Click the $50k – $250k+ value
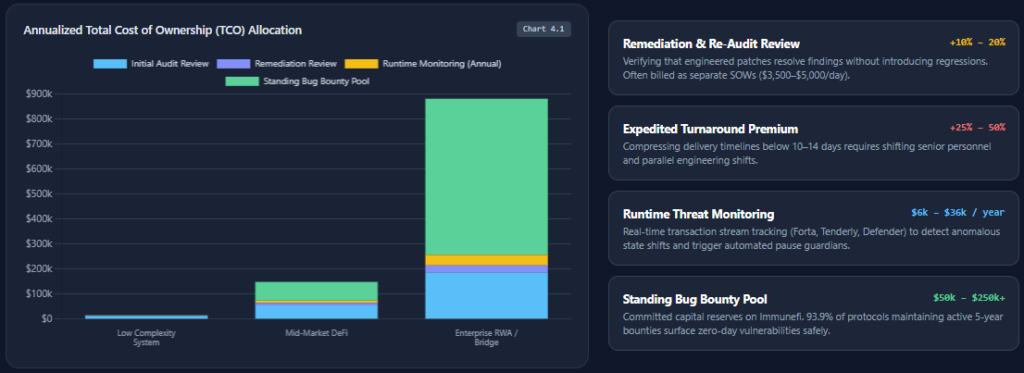 pyautogui.click(x=969, y=298)
